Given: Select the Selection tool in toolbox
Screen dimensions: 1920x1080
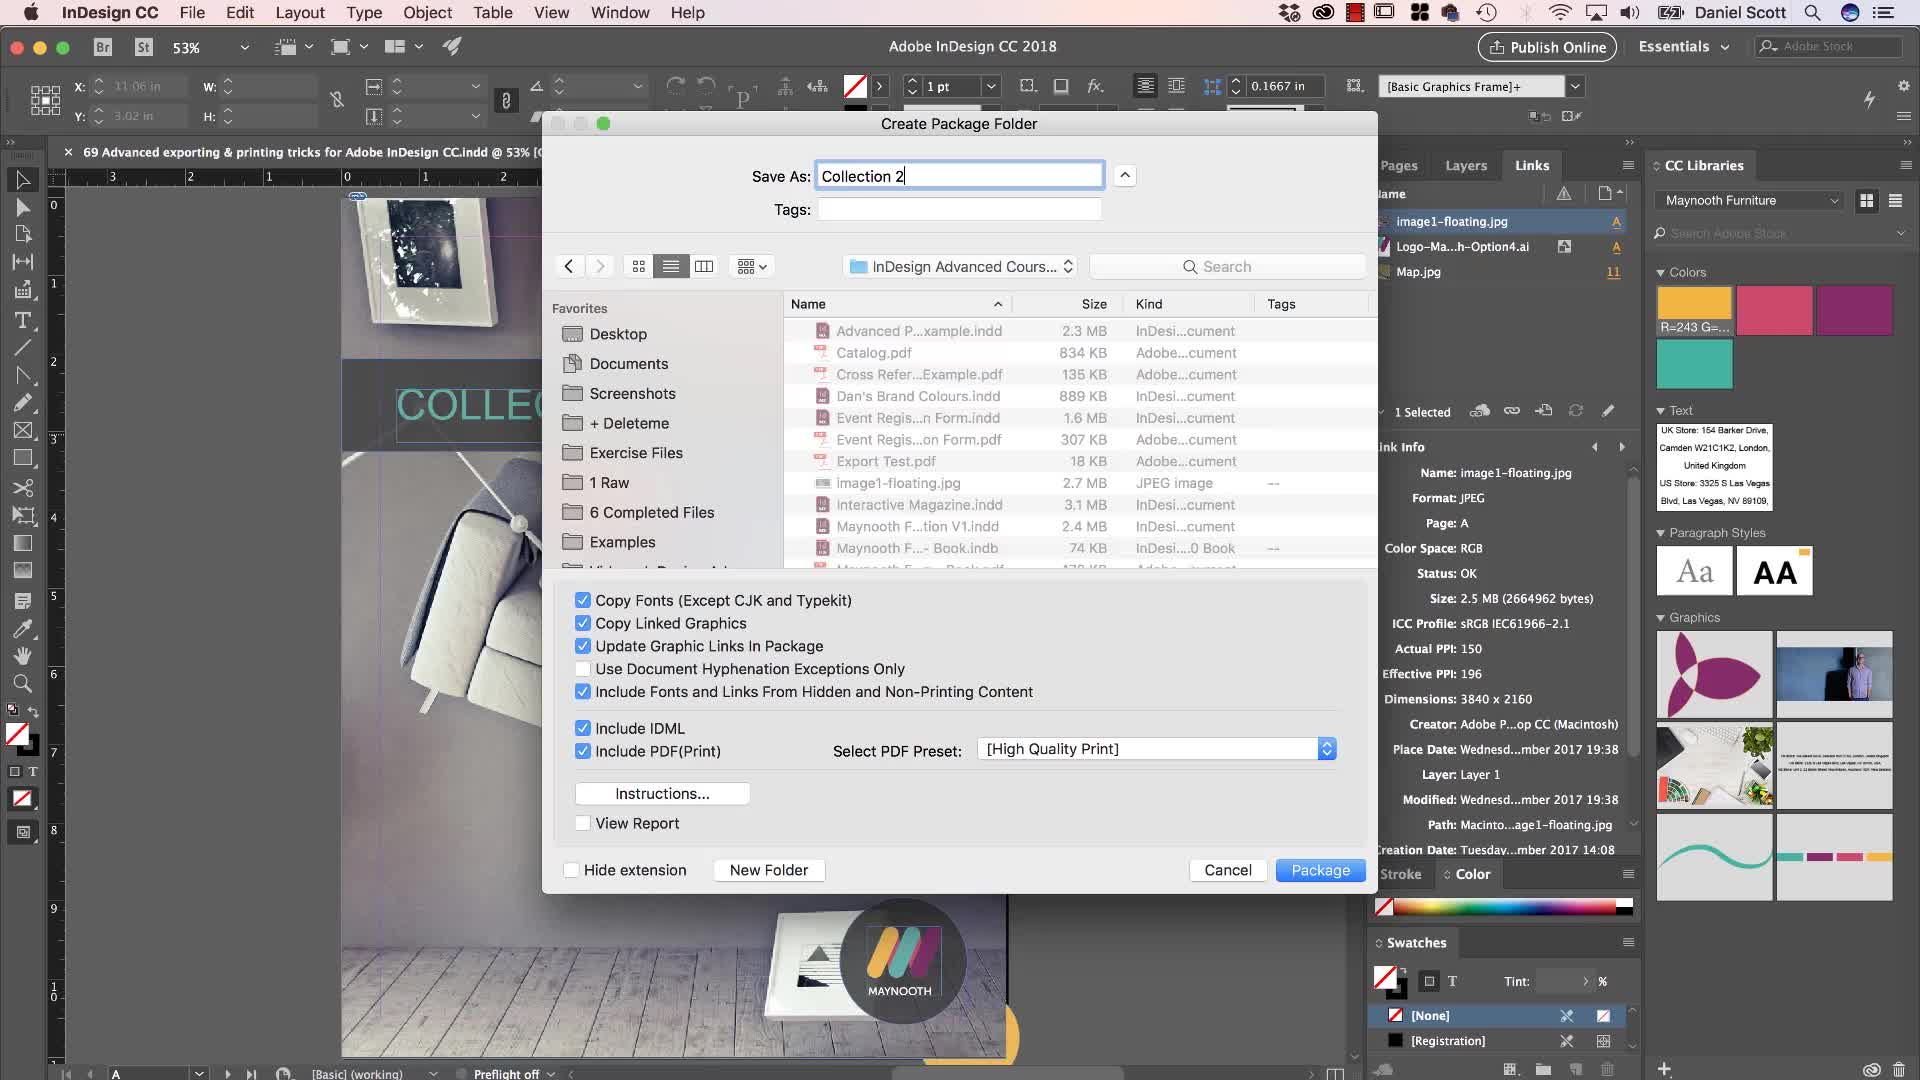Looking at the screenshot, I should click(22, 180).
